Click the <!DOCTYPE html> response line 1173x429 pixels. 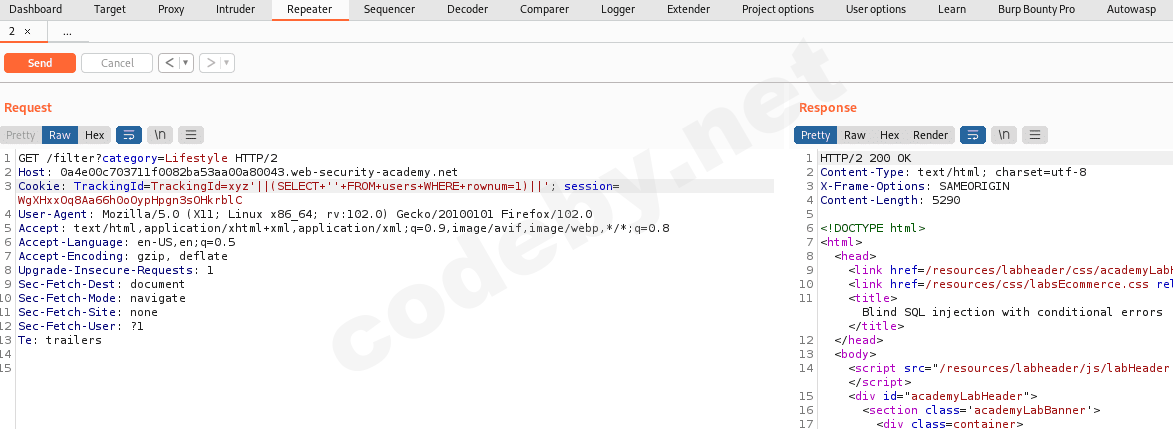point(873,228)
